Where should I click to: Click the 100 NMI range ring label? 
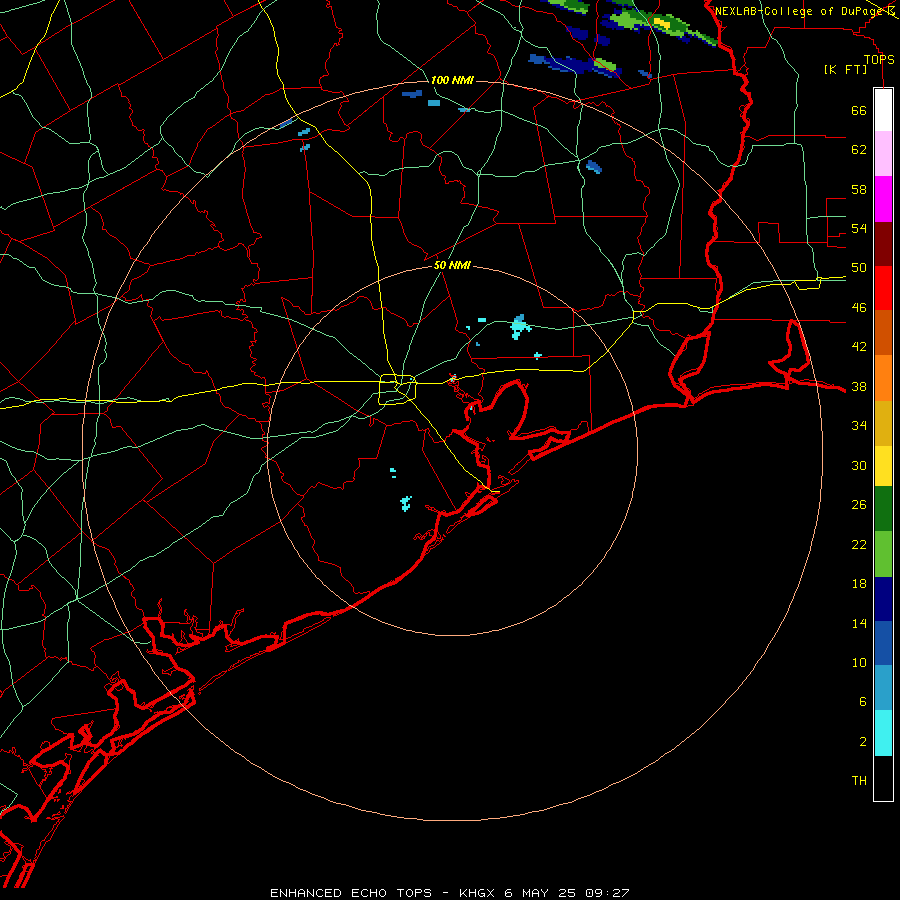[x=452, y=80]
